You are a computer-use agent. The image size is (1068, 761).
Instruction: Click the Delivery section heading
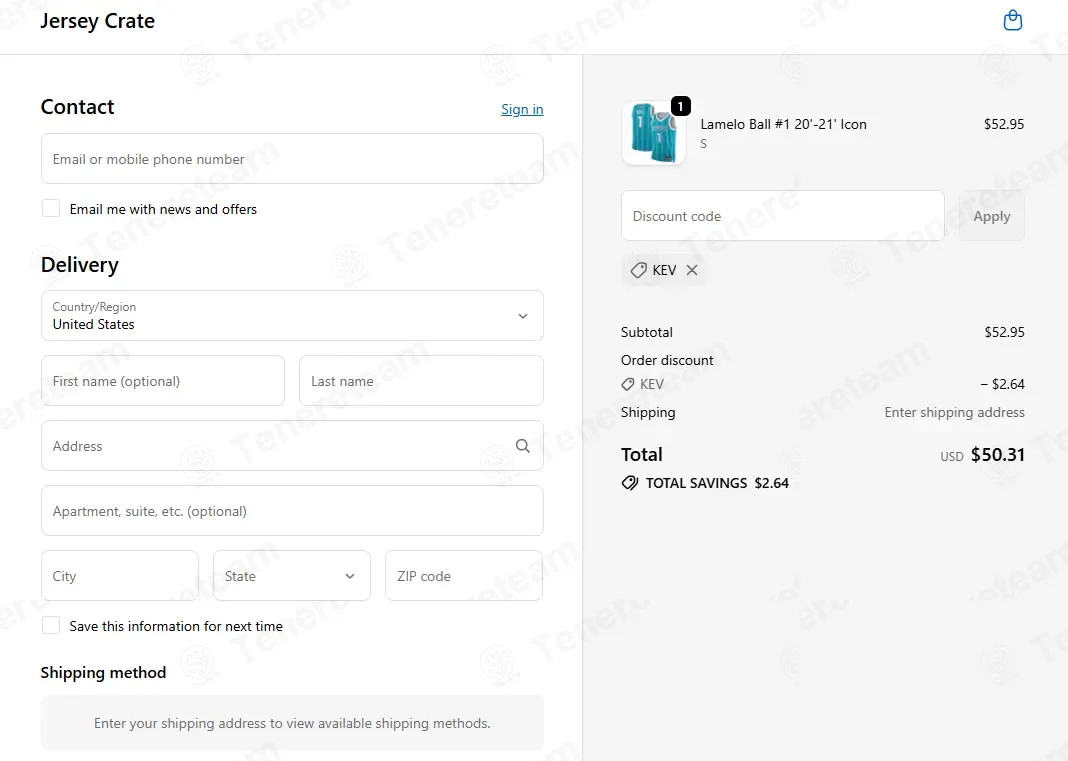coord(80,264)
